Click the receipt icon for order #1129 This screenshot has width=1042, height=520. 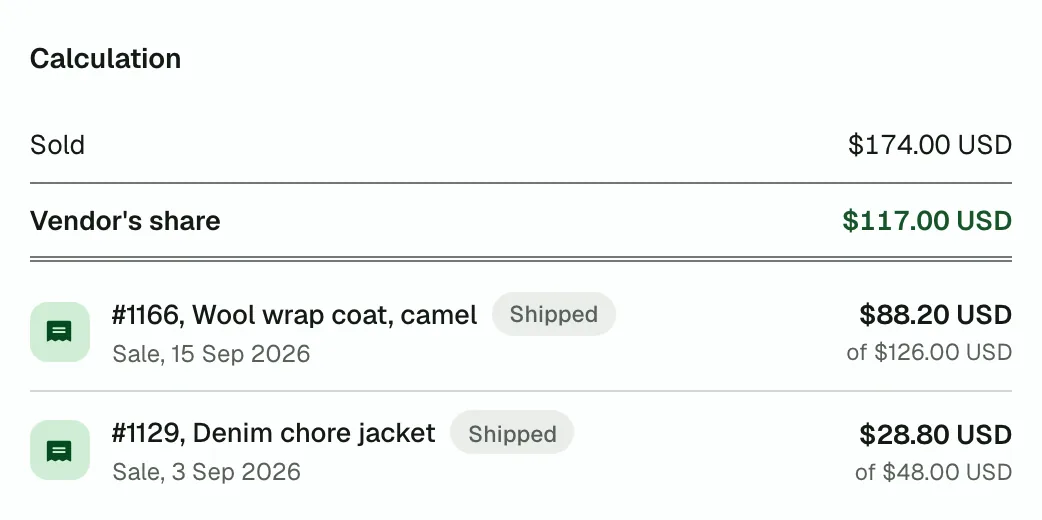[60, 450]
